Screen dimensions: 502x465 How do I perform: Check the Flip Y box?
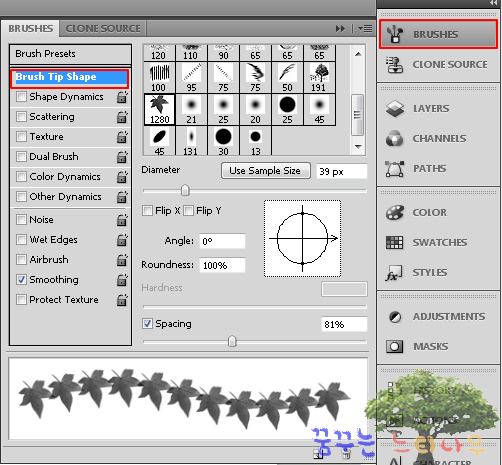[188, 211]
